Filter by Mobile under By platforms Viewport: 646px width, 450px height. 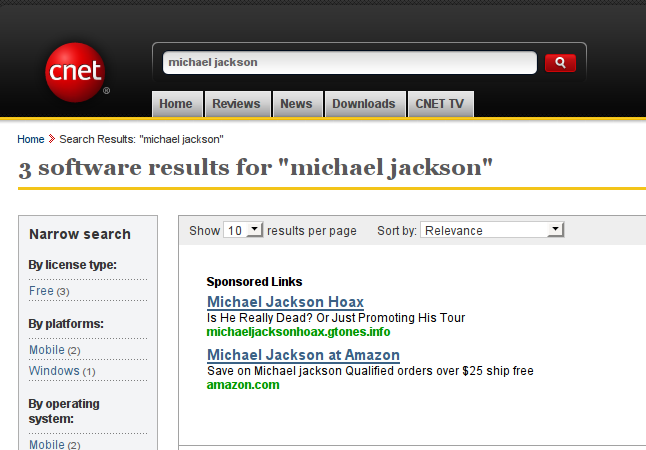47,350
